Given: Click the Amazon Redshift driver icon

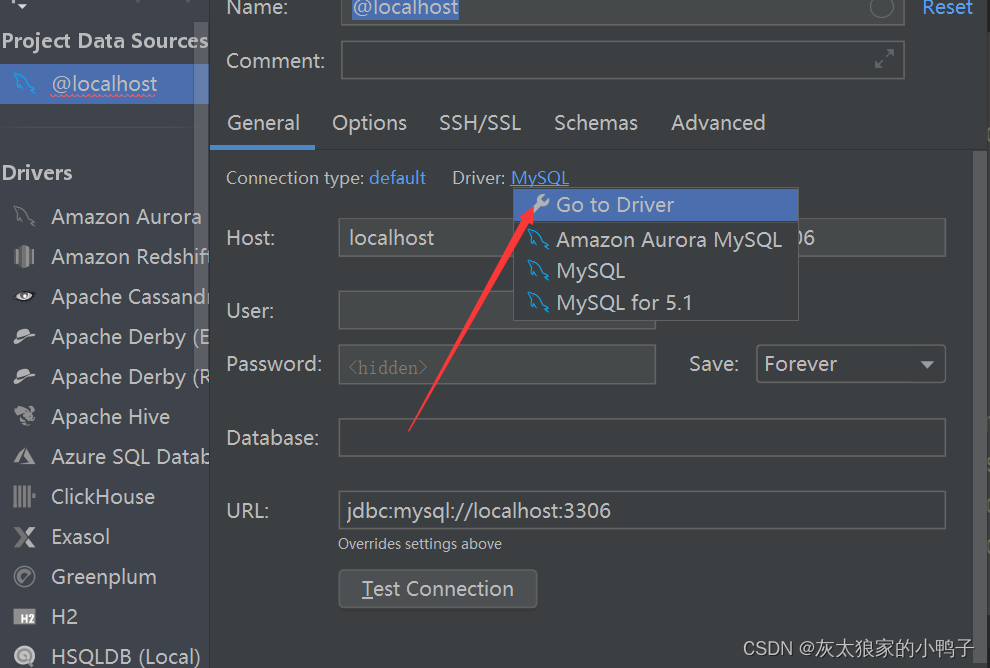Looking at the screenshot, I should (24, 256).
